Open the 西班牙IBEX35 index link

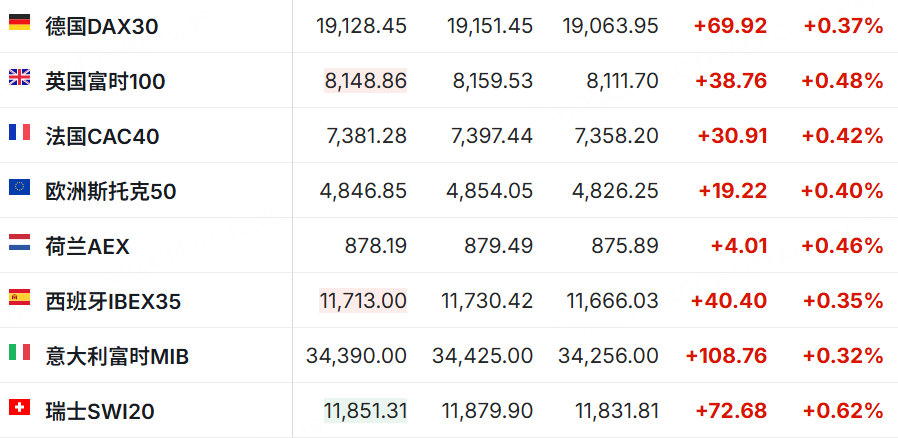pos(113,301)
